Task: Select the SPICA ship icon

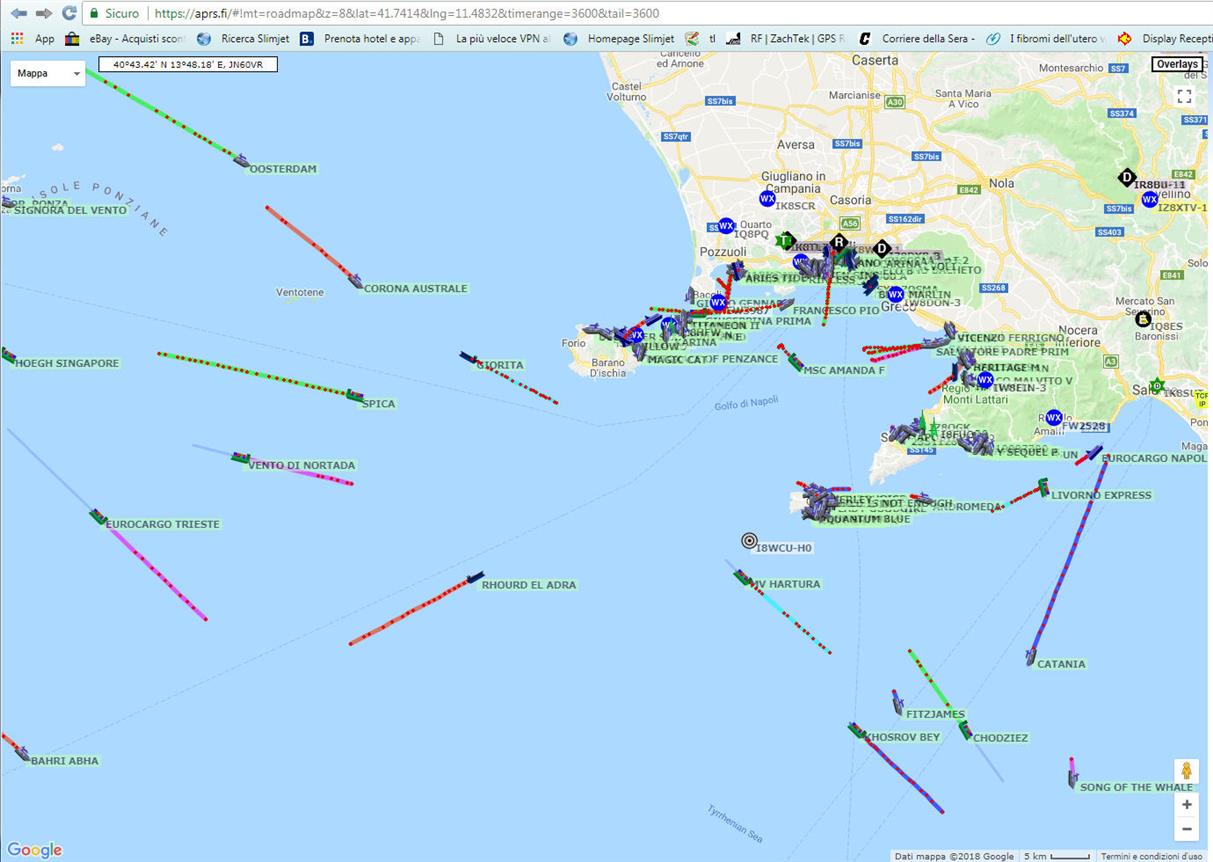Action: point(355,396)
